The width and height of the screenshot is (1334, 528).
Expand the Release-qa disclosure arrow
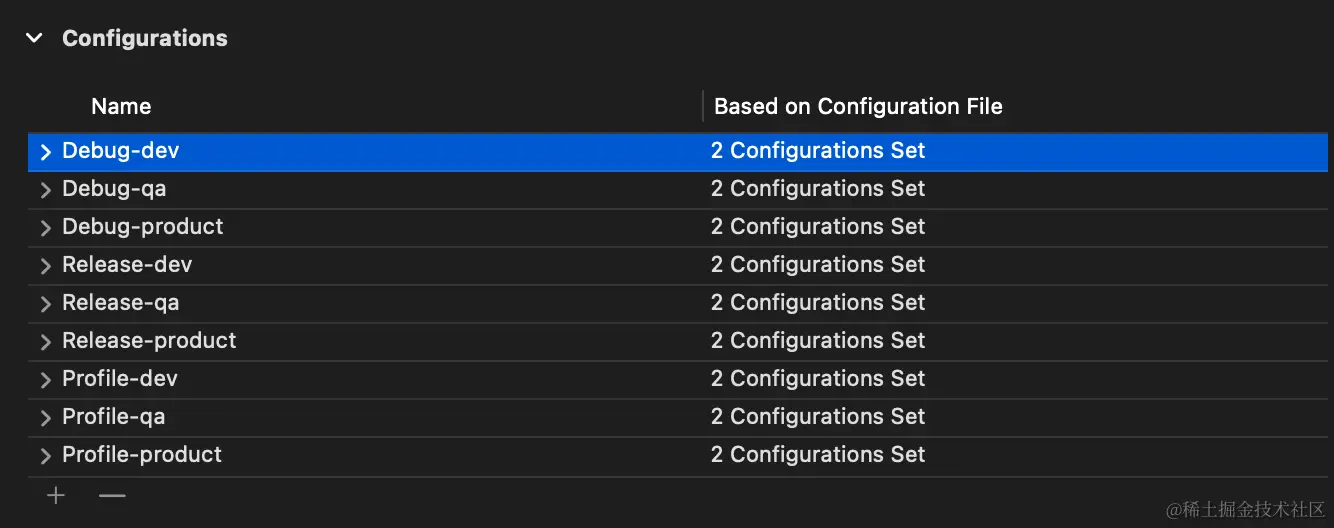tap(45, 304)
